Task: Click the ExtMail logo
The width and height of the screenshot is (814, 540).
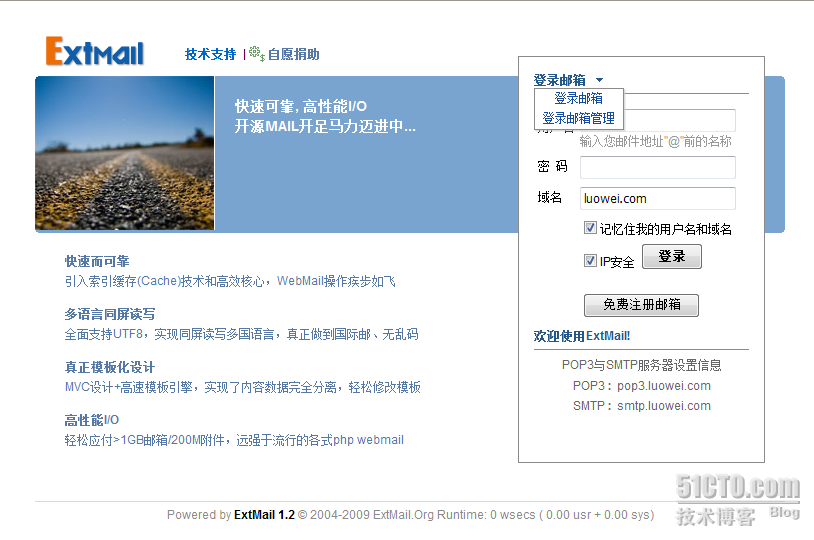Action: [94, 51]
